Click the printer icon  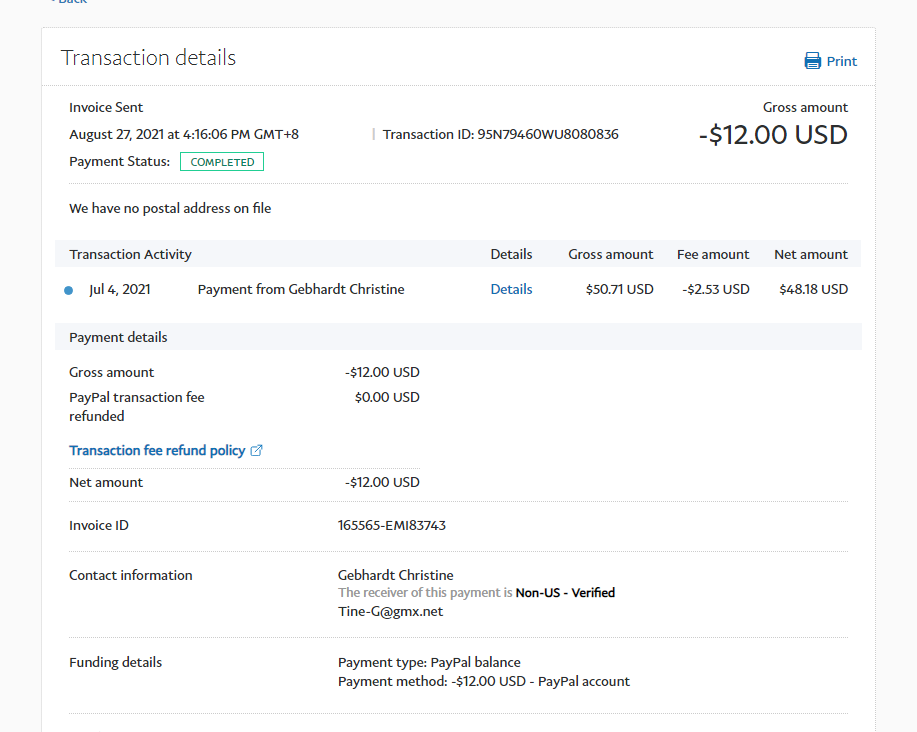(812, 61)
